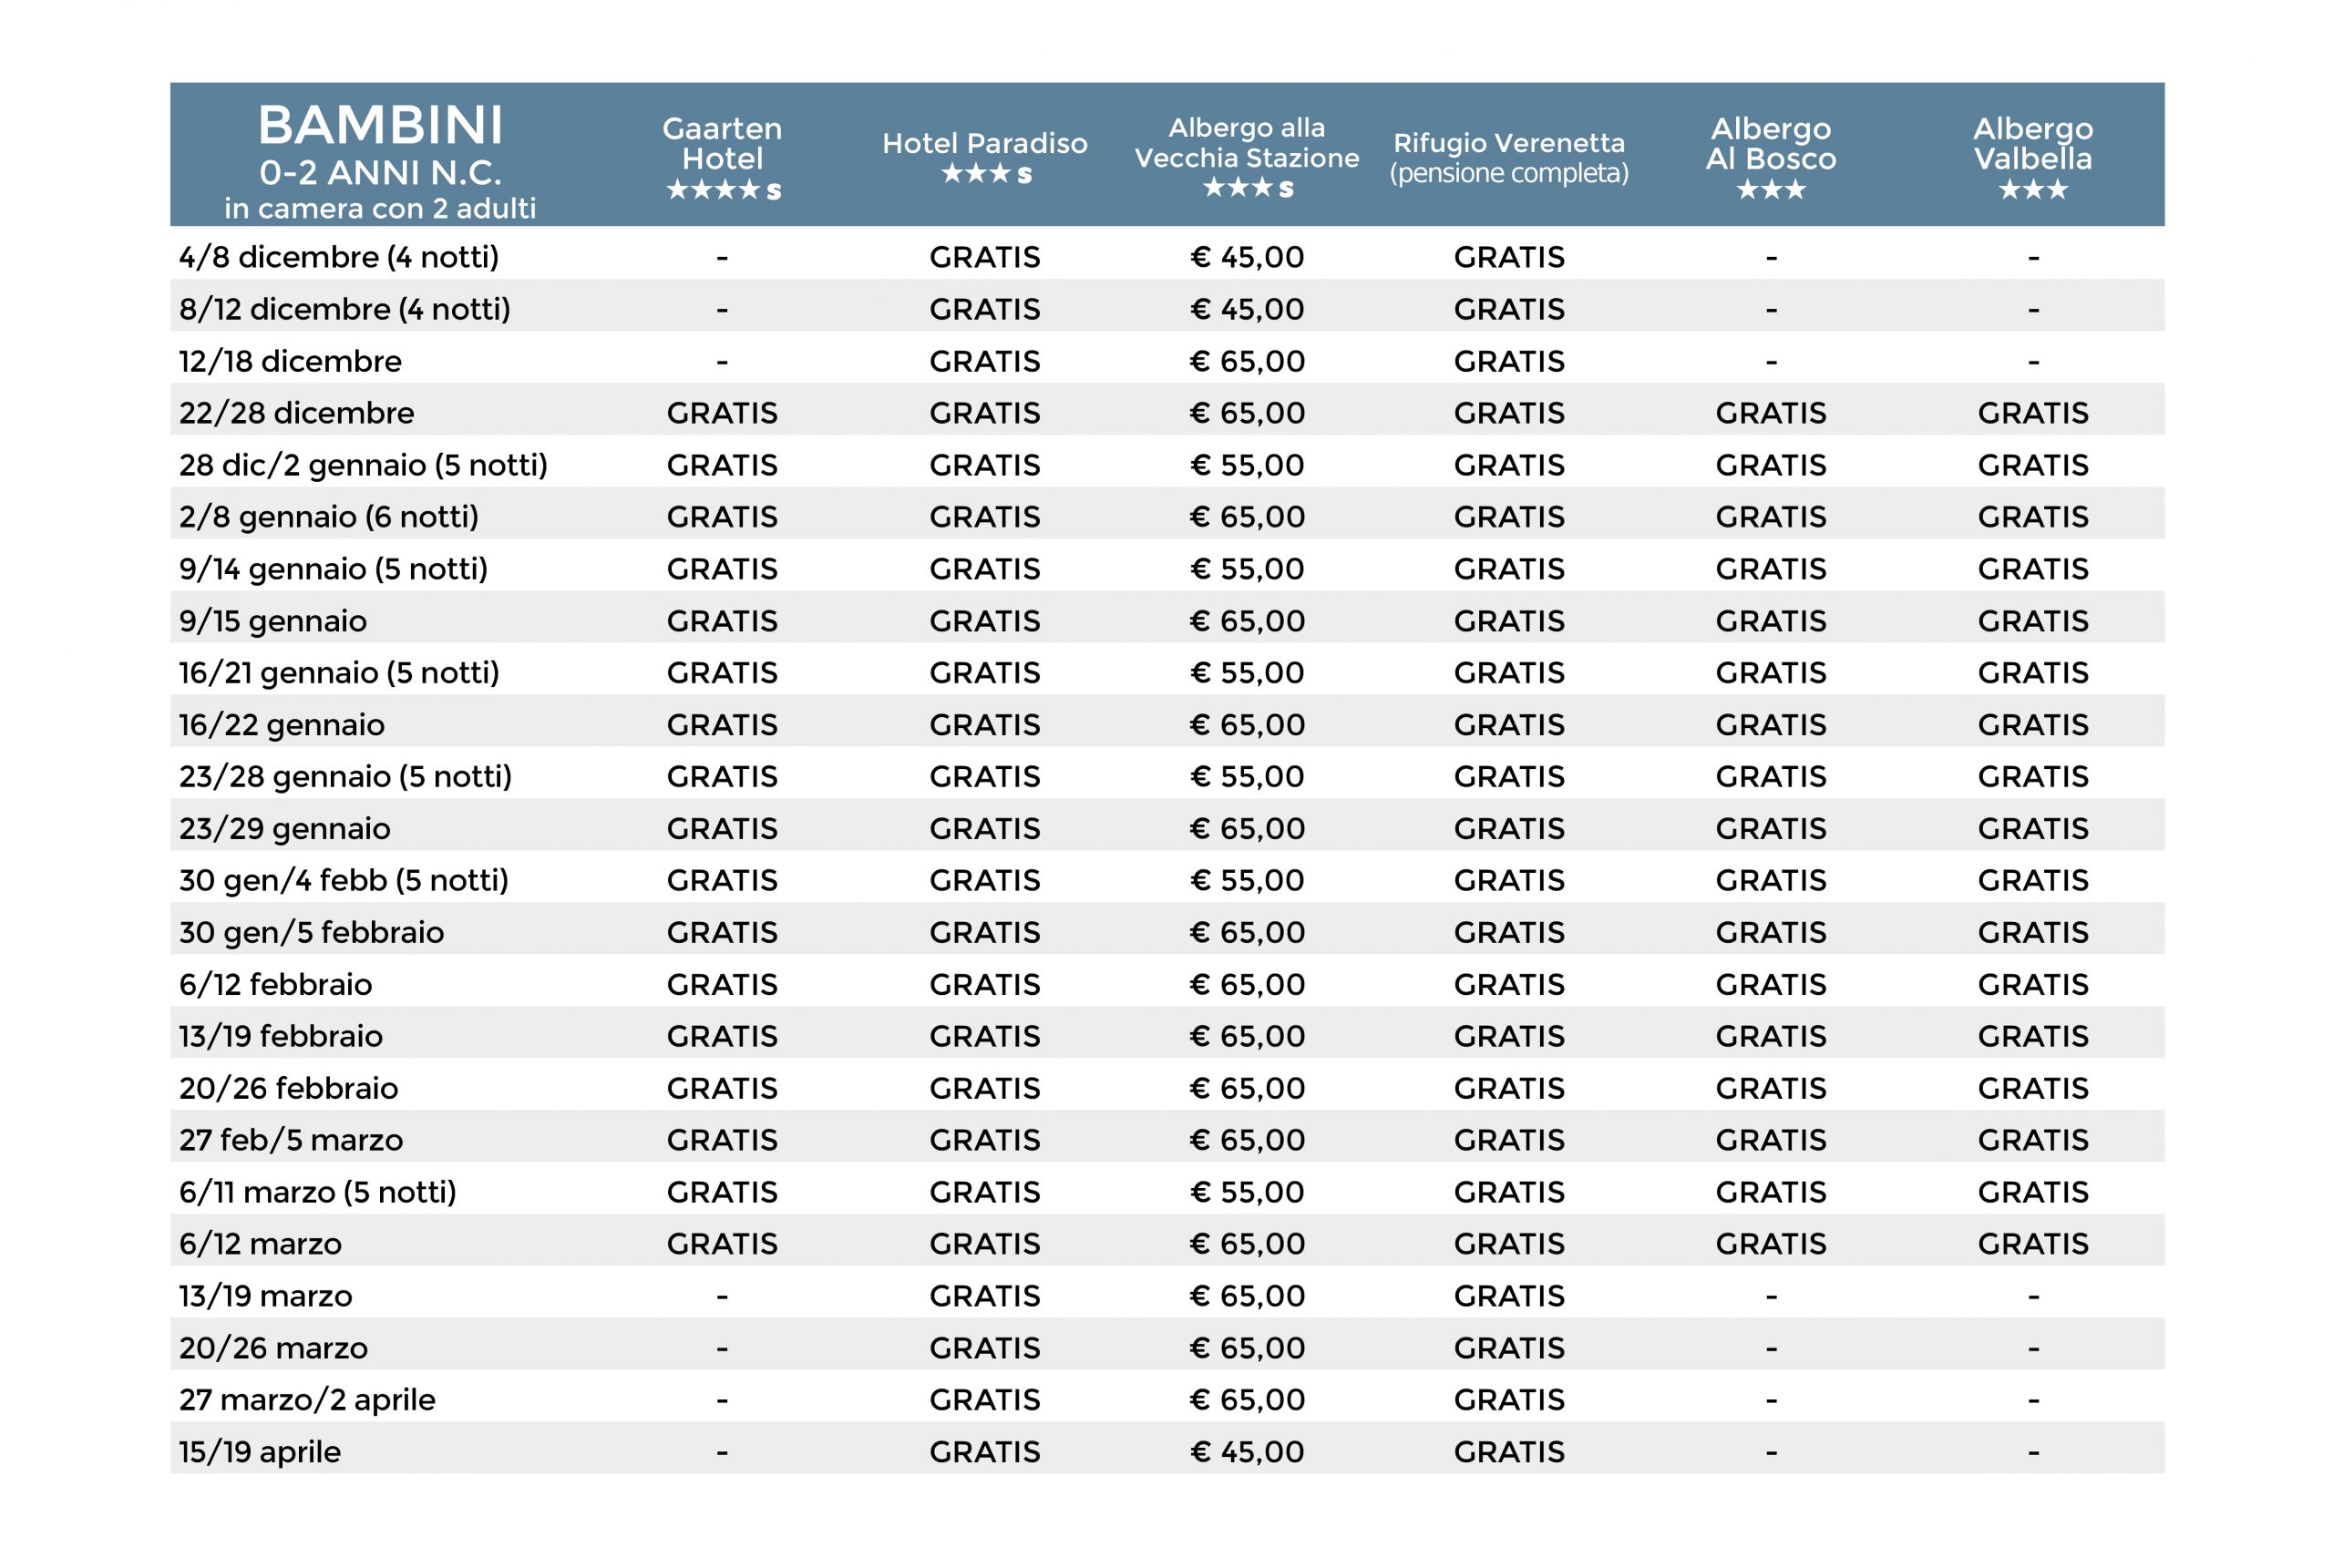Click € 55,00 in the 6/11 marzo row
Image resolution: width=2333 pixels, height=1568 pixels.
[x=1247, y=1193]
